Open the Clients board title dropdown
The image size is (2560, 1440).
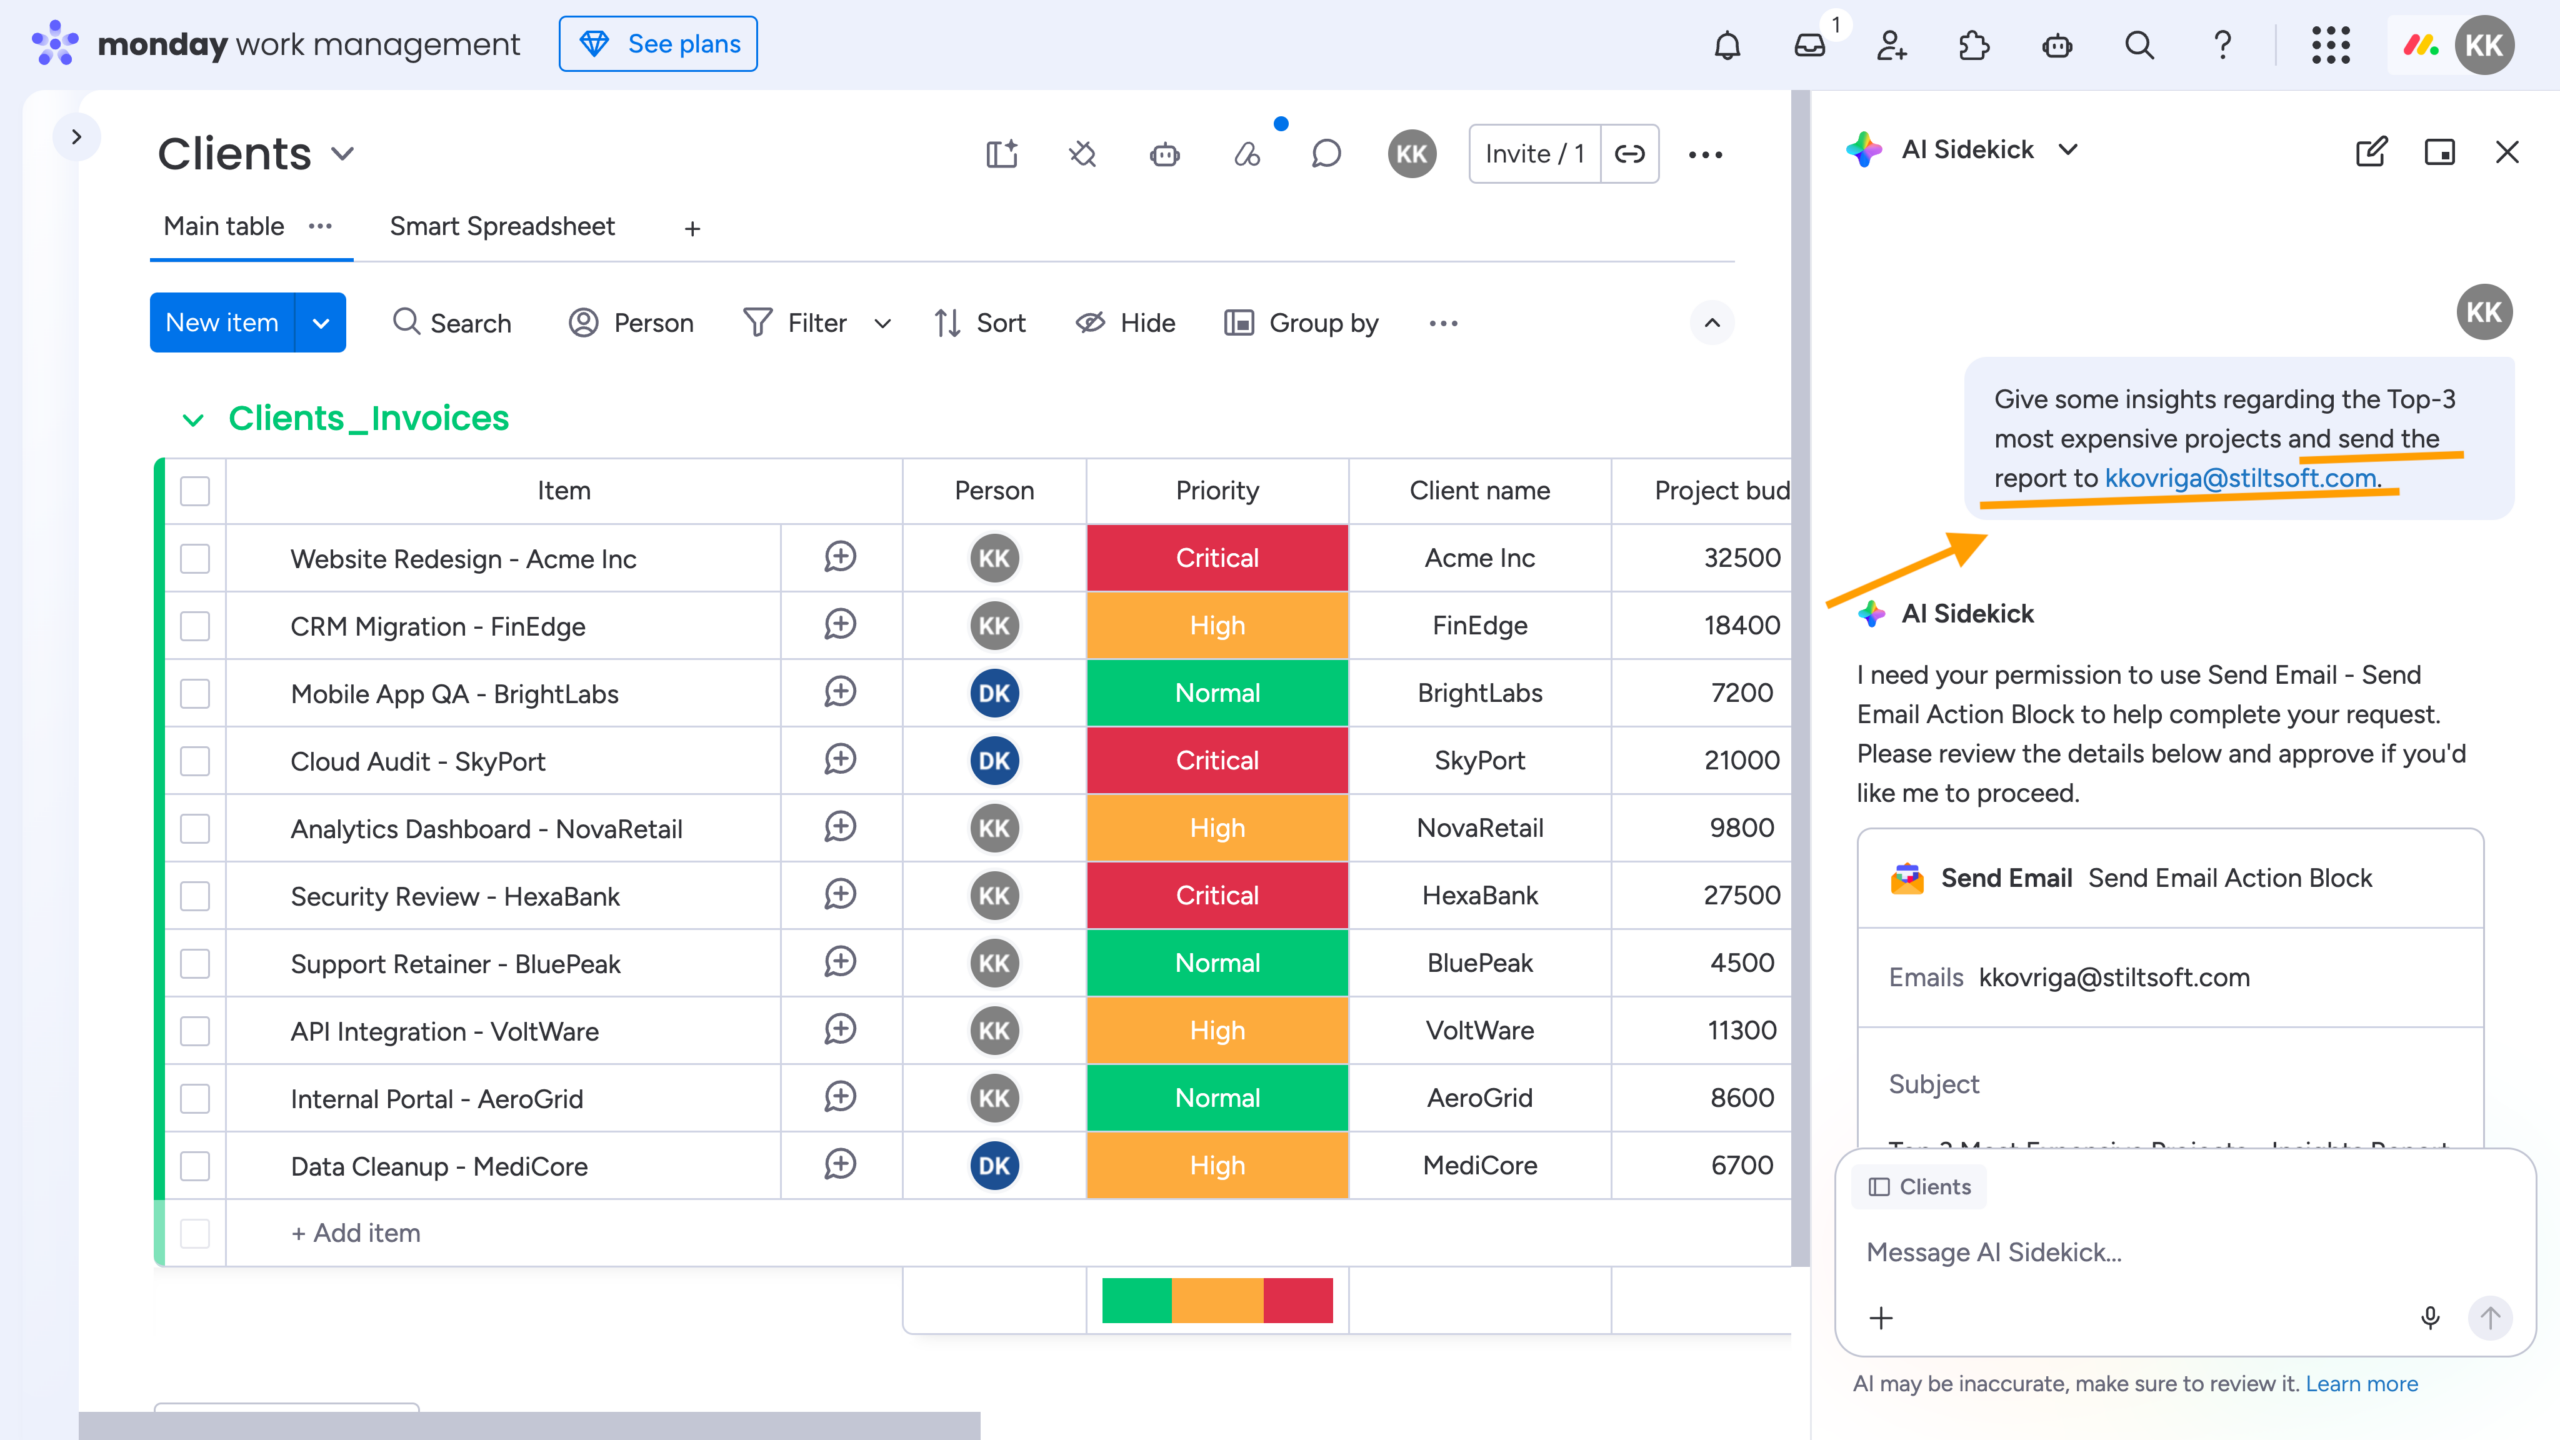pyautogui.click(x=343, y=154)
